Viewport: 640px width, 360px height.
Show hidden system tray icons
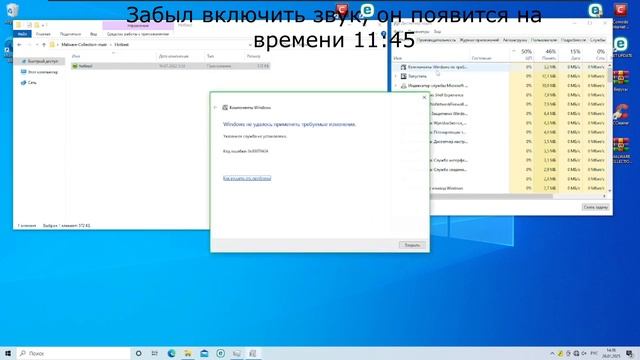click(x=552, y=353)
